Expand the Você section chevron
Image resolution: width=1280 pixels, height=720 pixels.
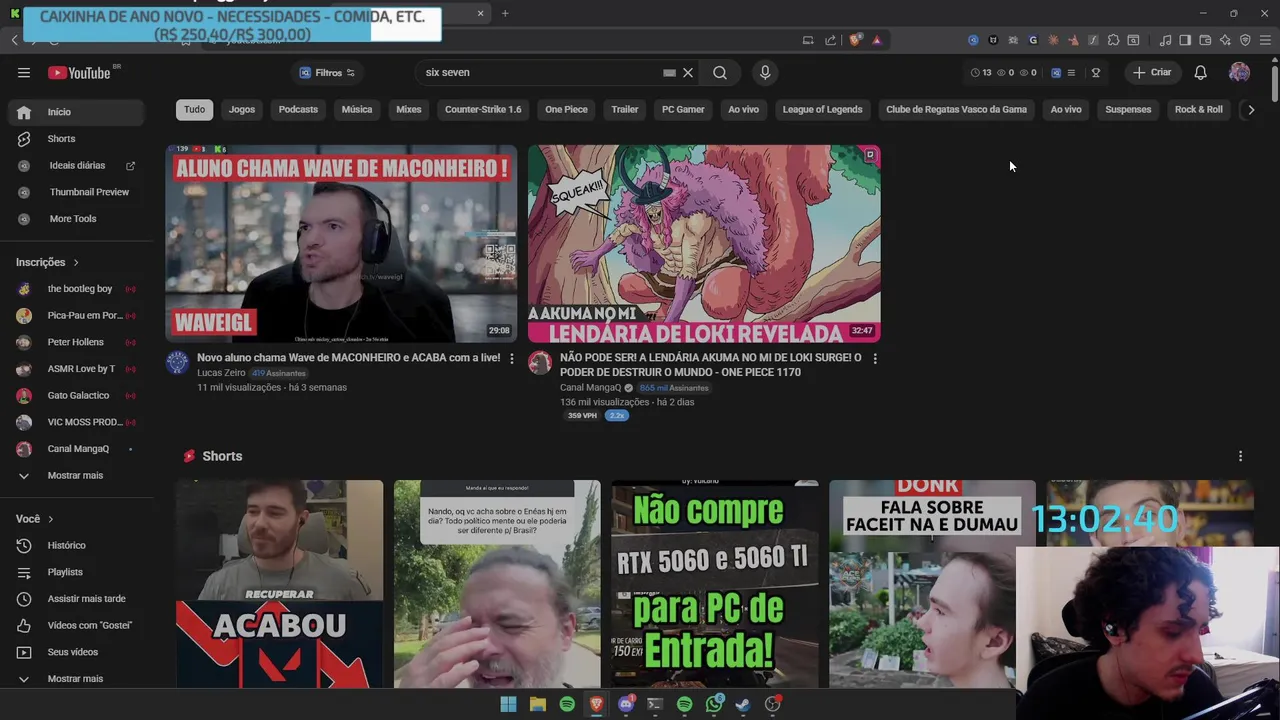pos(50,519)
